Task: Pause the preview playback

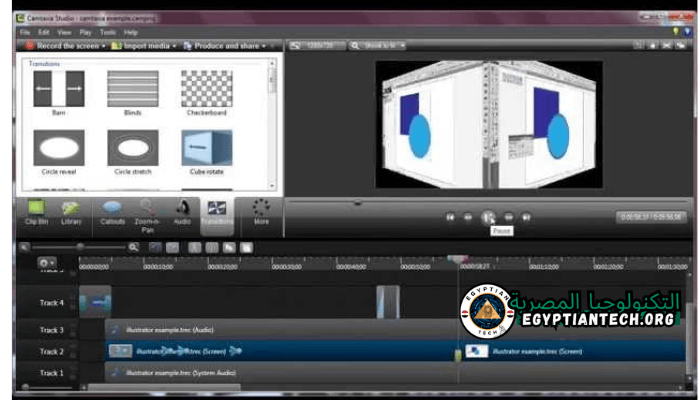Action: click(x=488, y=217)
